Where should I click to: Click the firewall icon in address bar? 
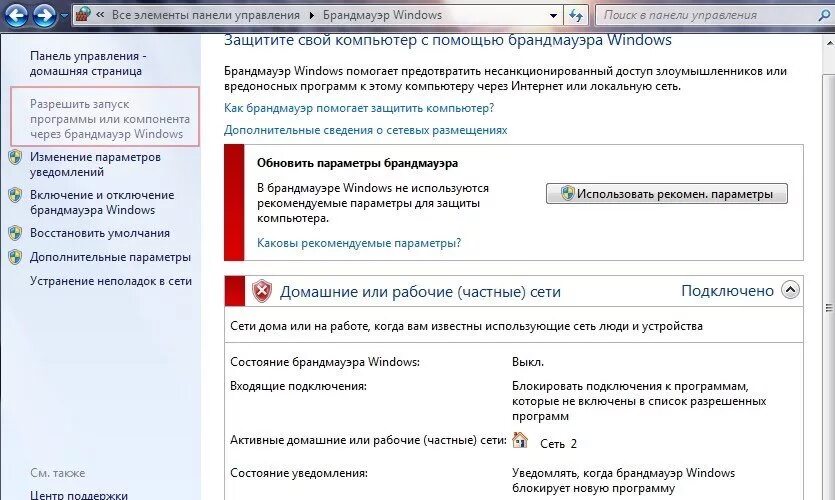tap(83, 14)
